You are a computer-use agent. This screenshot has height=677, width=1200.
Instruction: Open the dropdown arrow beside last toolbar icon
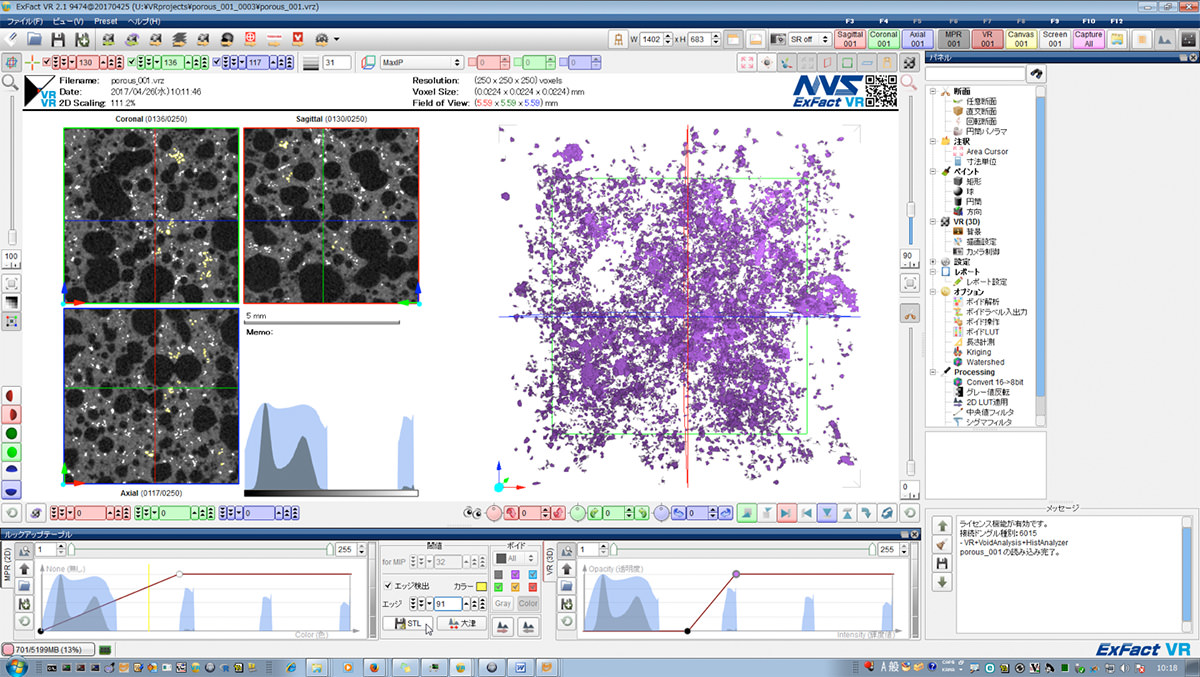tap(337, 39)
